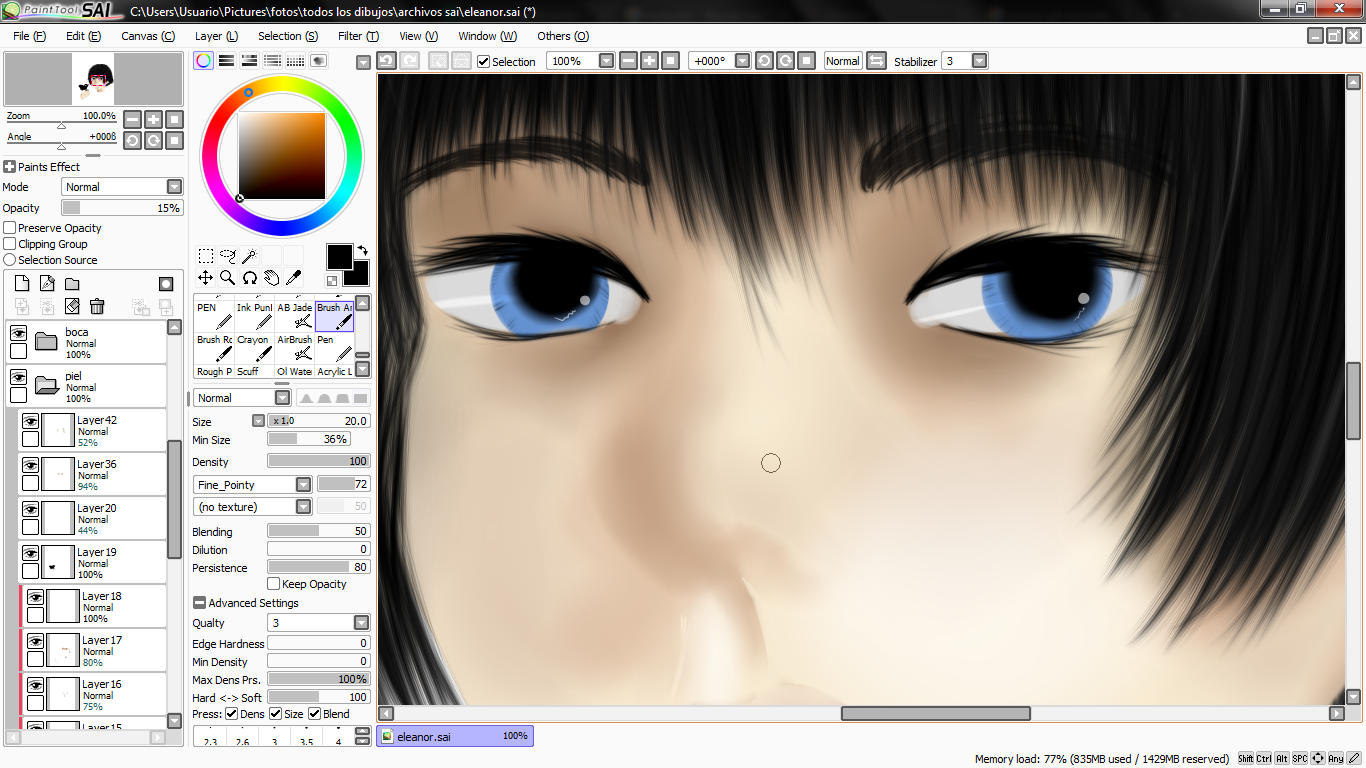Open the Layer menu

pos(216,36)
